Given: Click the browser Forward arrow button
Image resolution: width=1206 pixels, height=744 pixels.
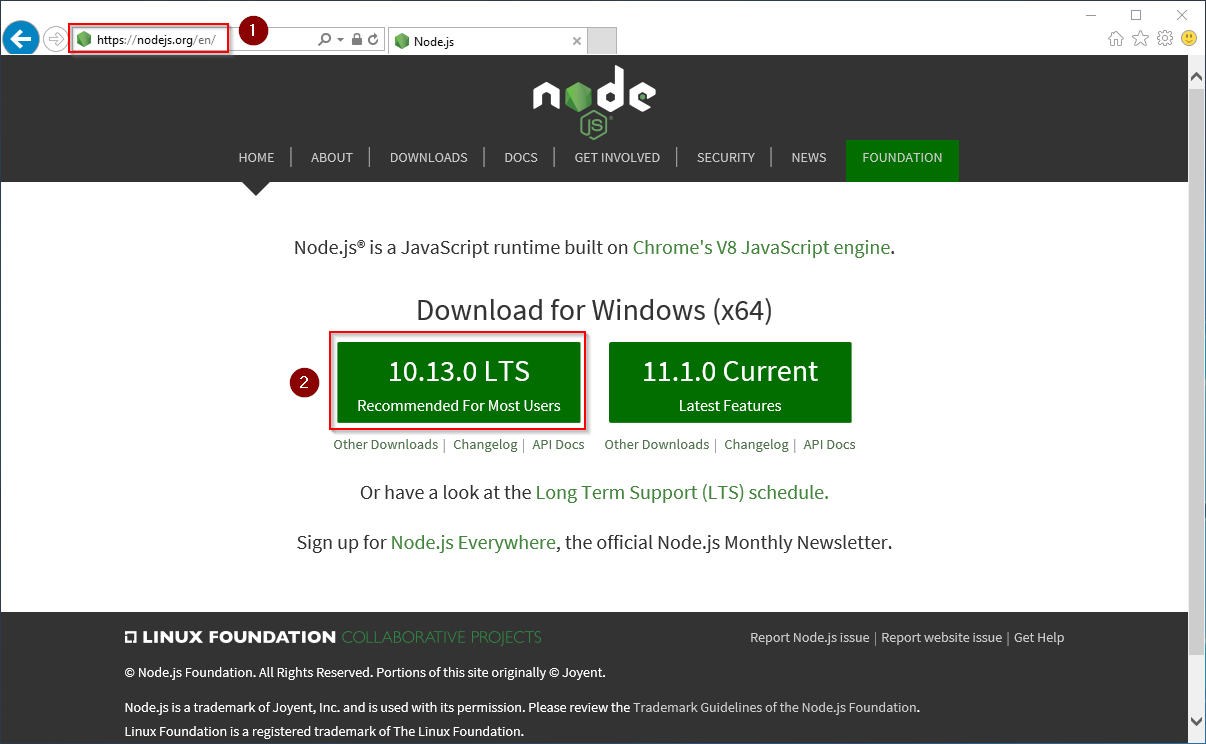Looking at the screenshot, I should pyautogui.click(x=55, y=39).
